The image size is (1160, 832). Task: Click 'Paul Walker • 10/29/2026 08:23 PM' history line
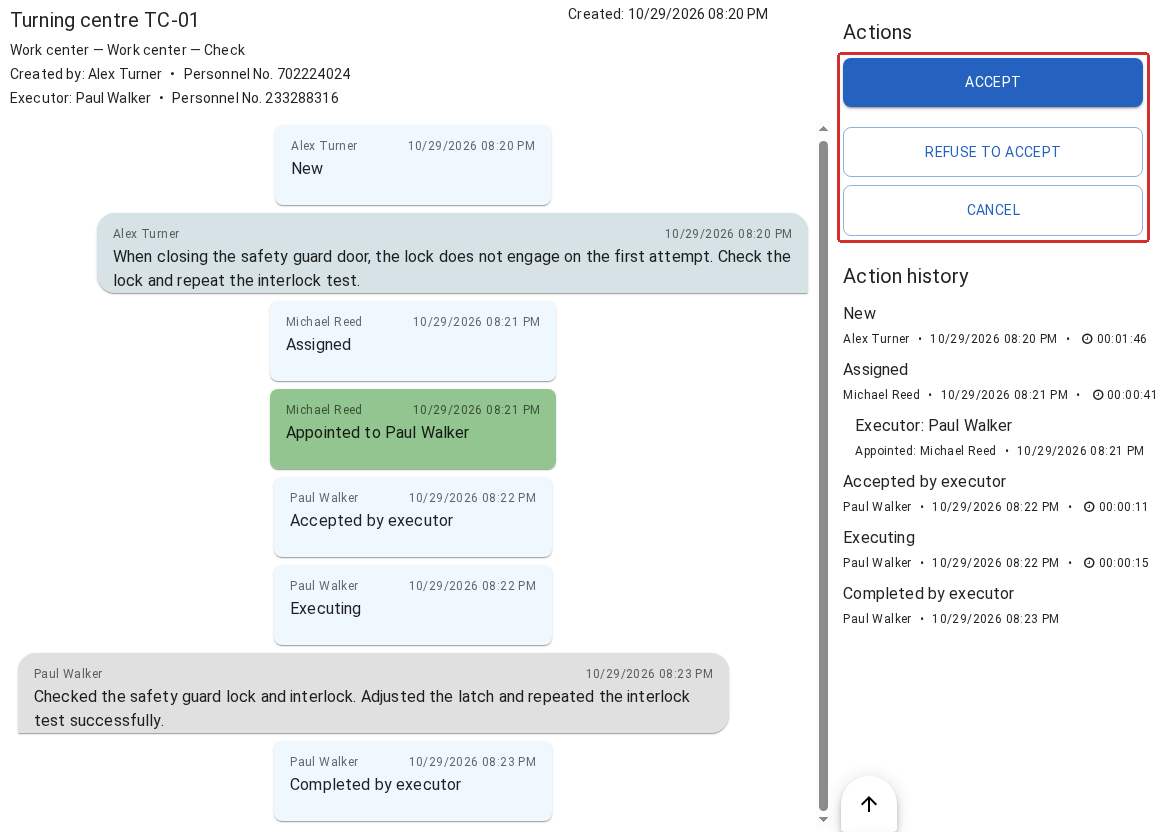point(951,619)
